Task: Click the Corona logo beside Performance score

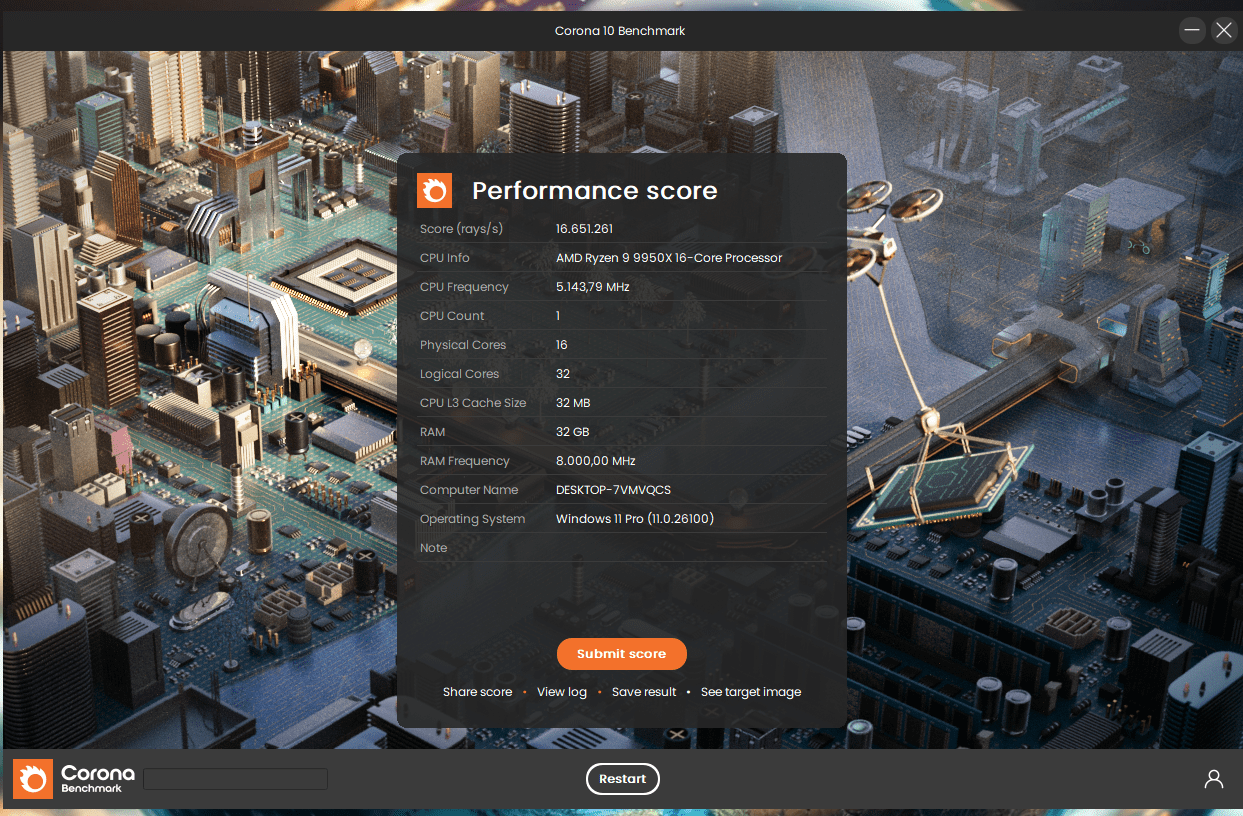Action: click(x=435, y=190)
